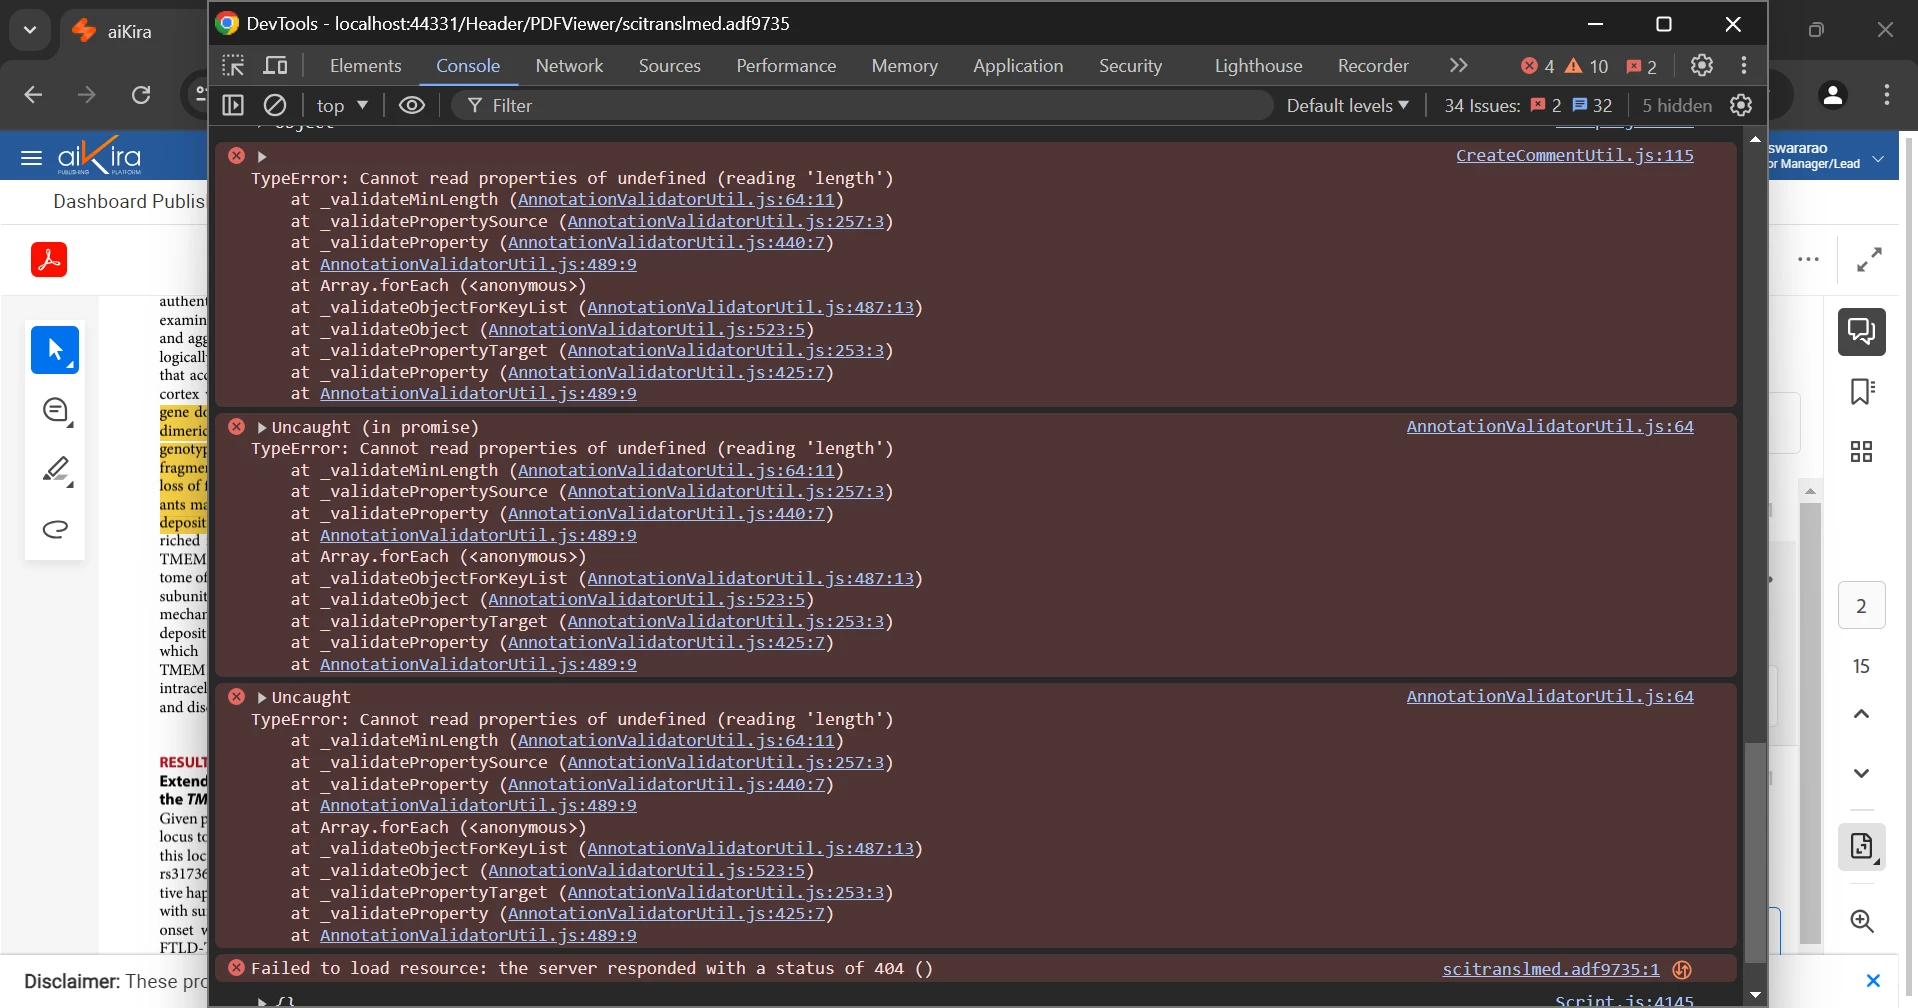The height and width of the screenshot is (1008, 1918).
Task: Open aiKira hamburger menu
Action: (31, 157)
